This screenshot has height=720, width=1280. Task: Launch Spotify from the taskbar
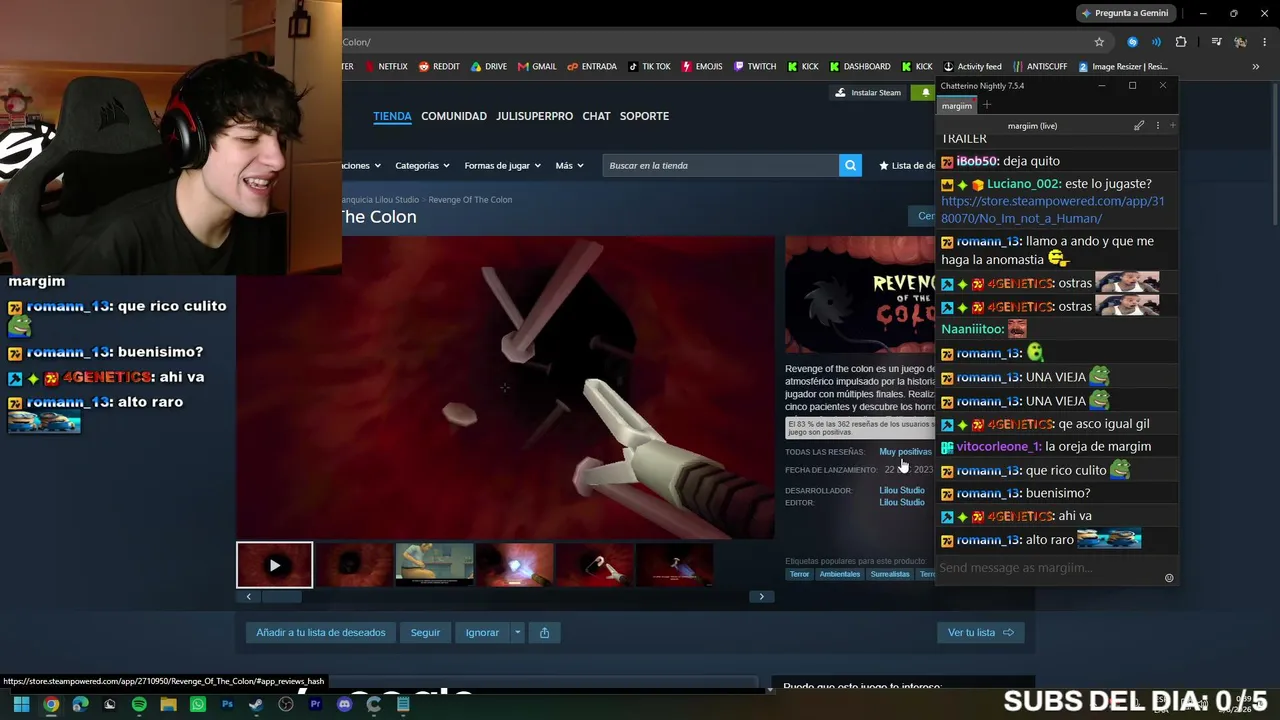(x=139, y=704)
